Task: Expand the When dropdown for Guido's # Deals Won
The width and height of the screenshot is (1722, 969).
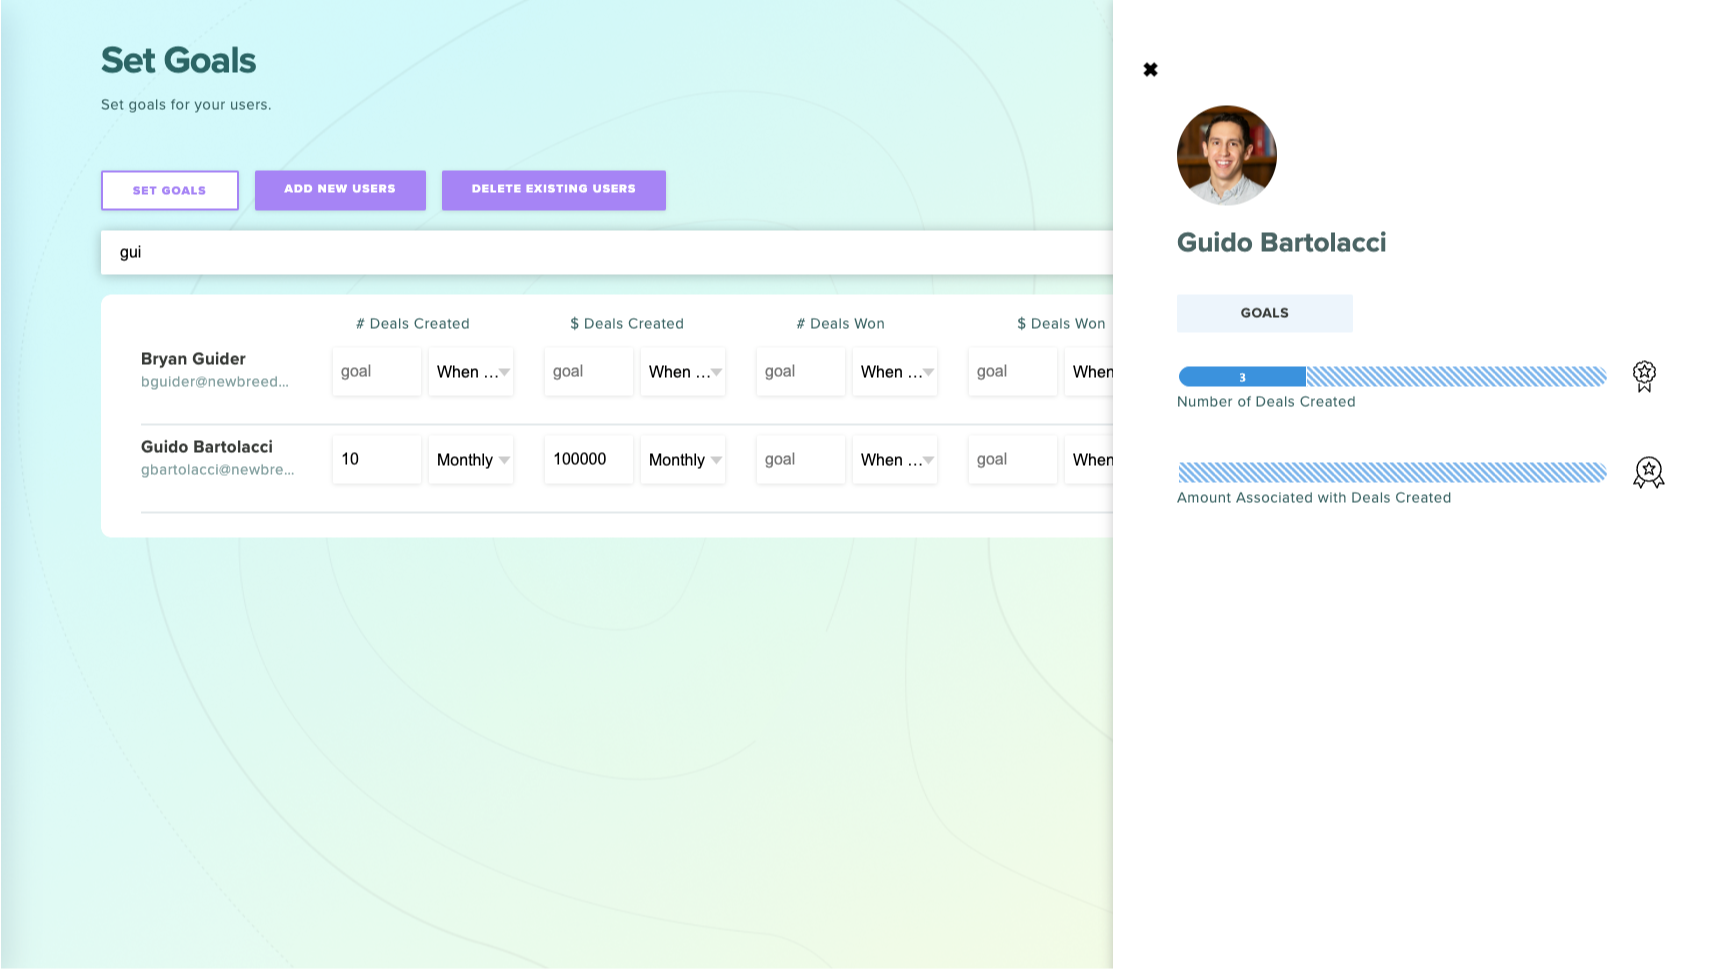Action: tap(894, 459)
